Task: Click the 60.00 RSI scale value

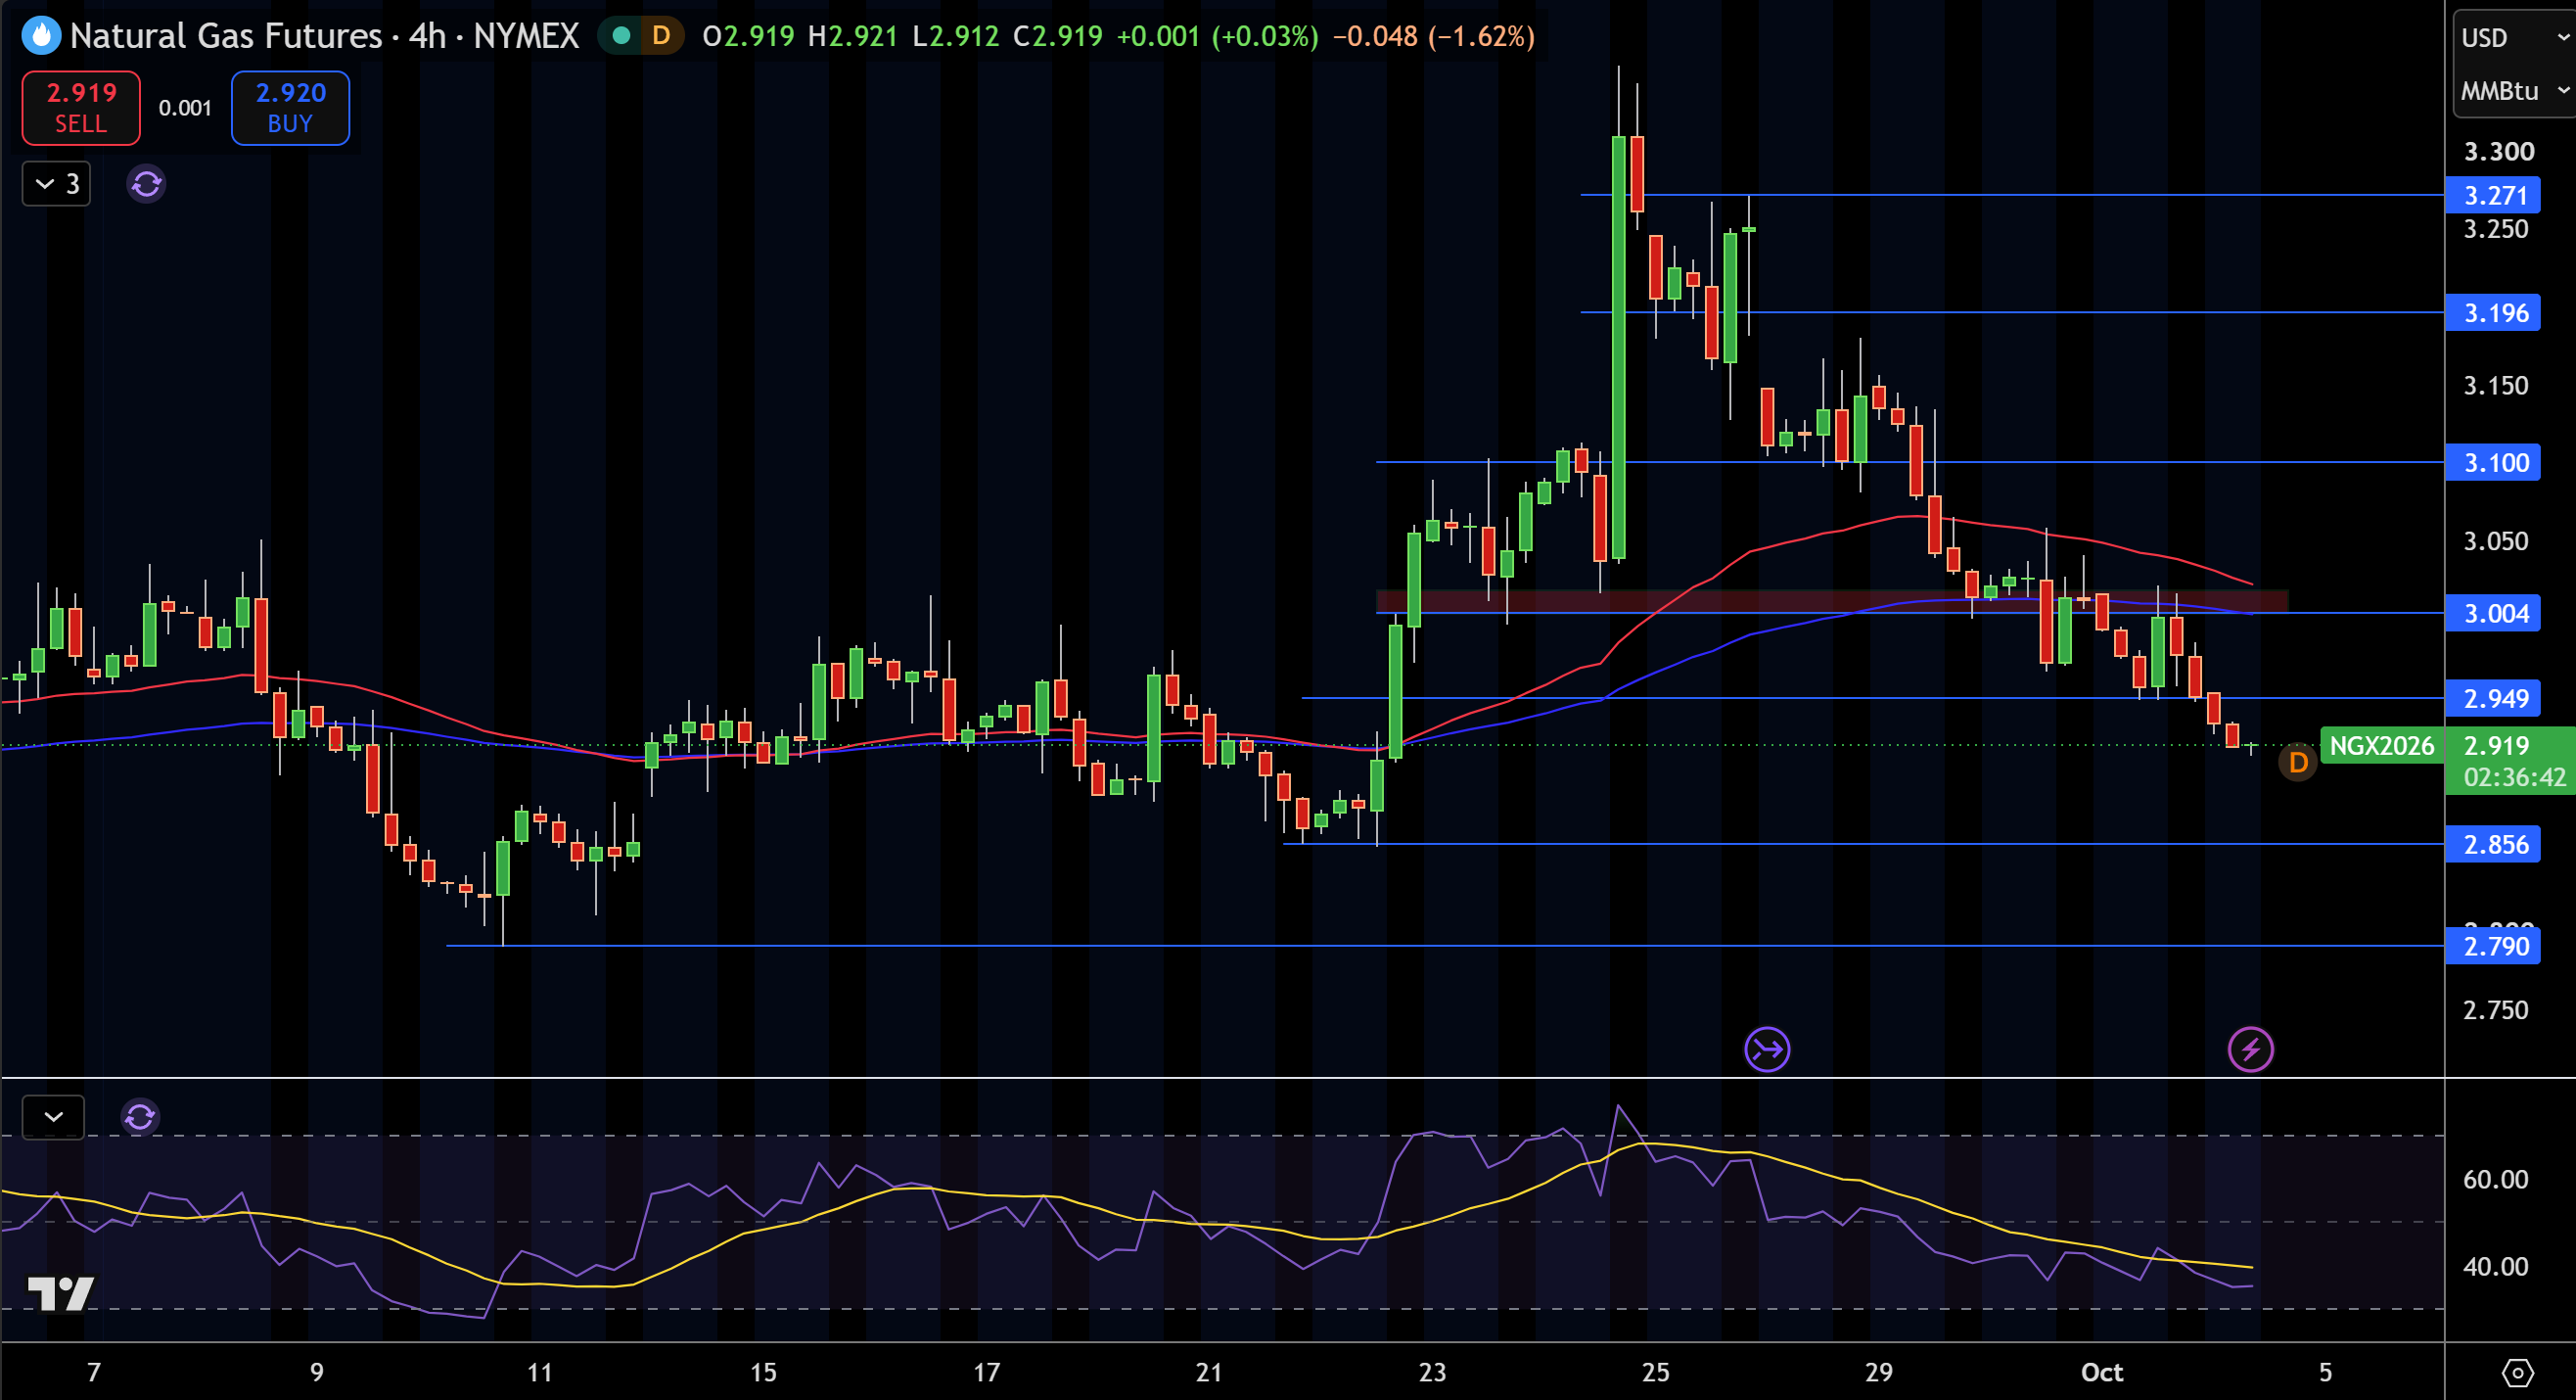Action: (x=2495, y=1180)
